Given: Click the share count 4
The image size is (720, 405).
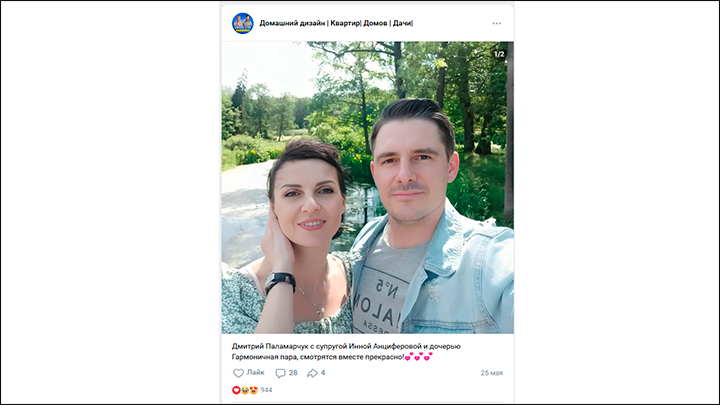Looking at the screenshot, I should pyautogui.click(x=323, y=372).
